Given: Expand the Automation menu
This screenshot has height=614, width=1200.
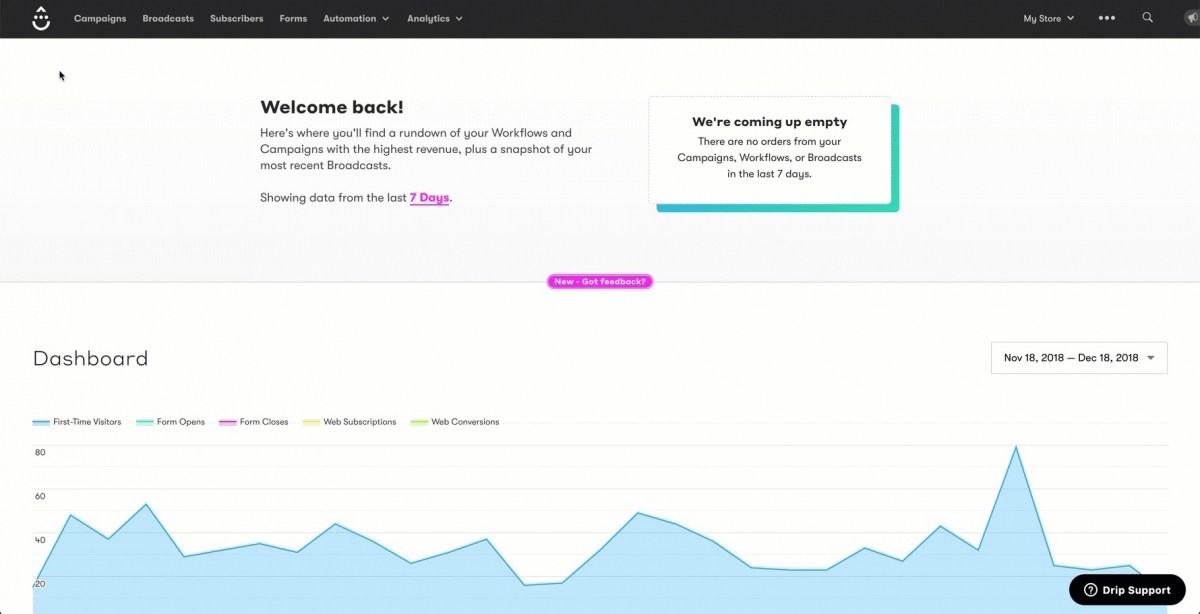Looking at the screenshot, I should [x=356, y=18].
